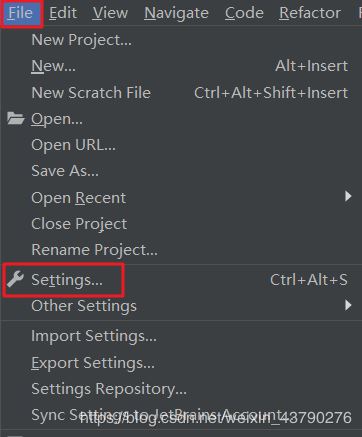Open the Refactor menu

pos(310,13)
